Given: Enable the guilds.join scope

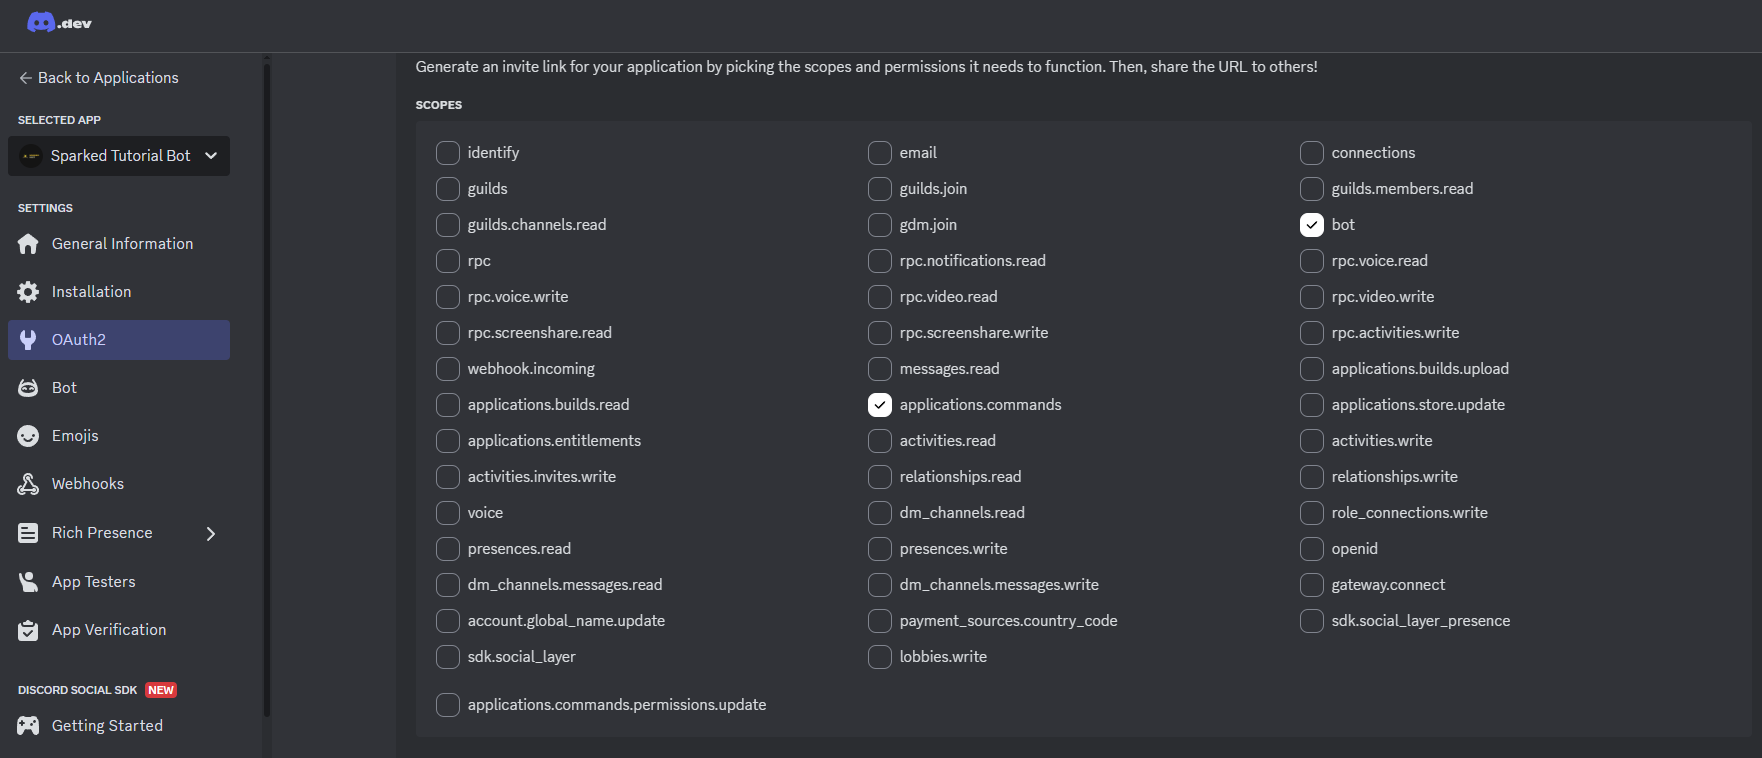Looking at the screenshot, I should pos(880,189).
